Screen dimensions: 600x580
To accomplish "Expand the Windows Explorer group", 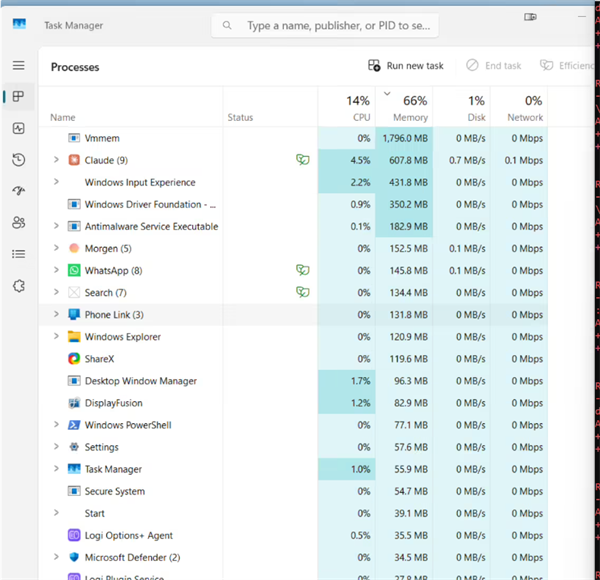I will 56,336.
